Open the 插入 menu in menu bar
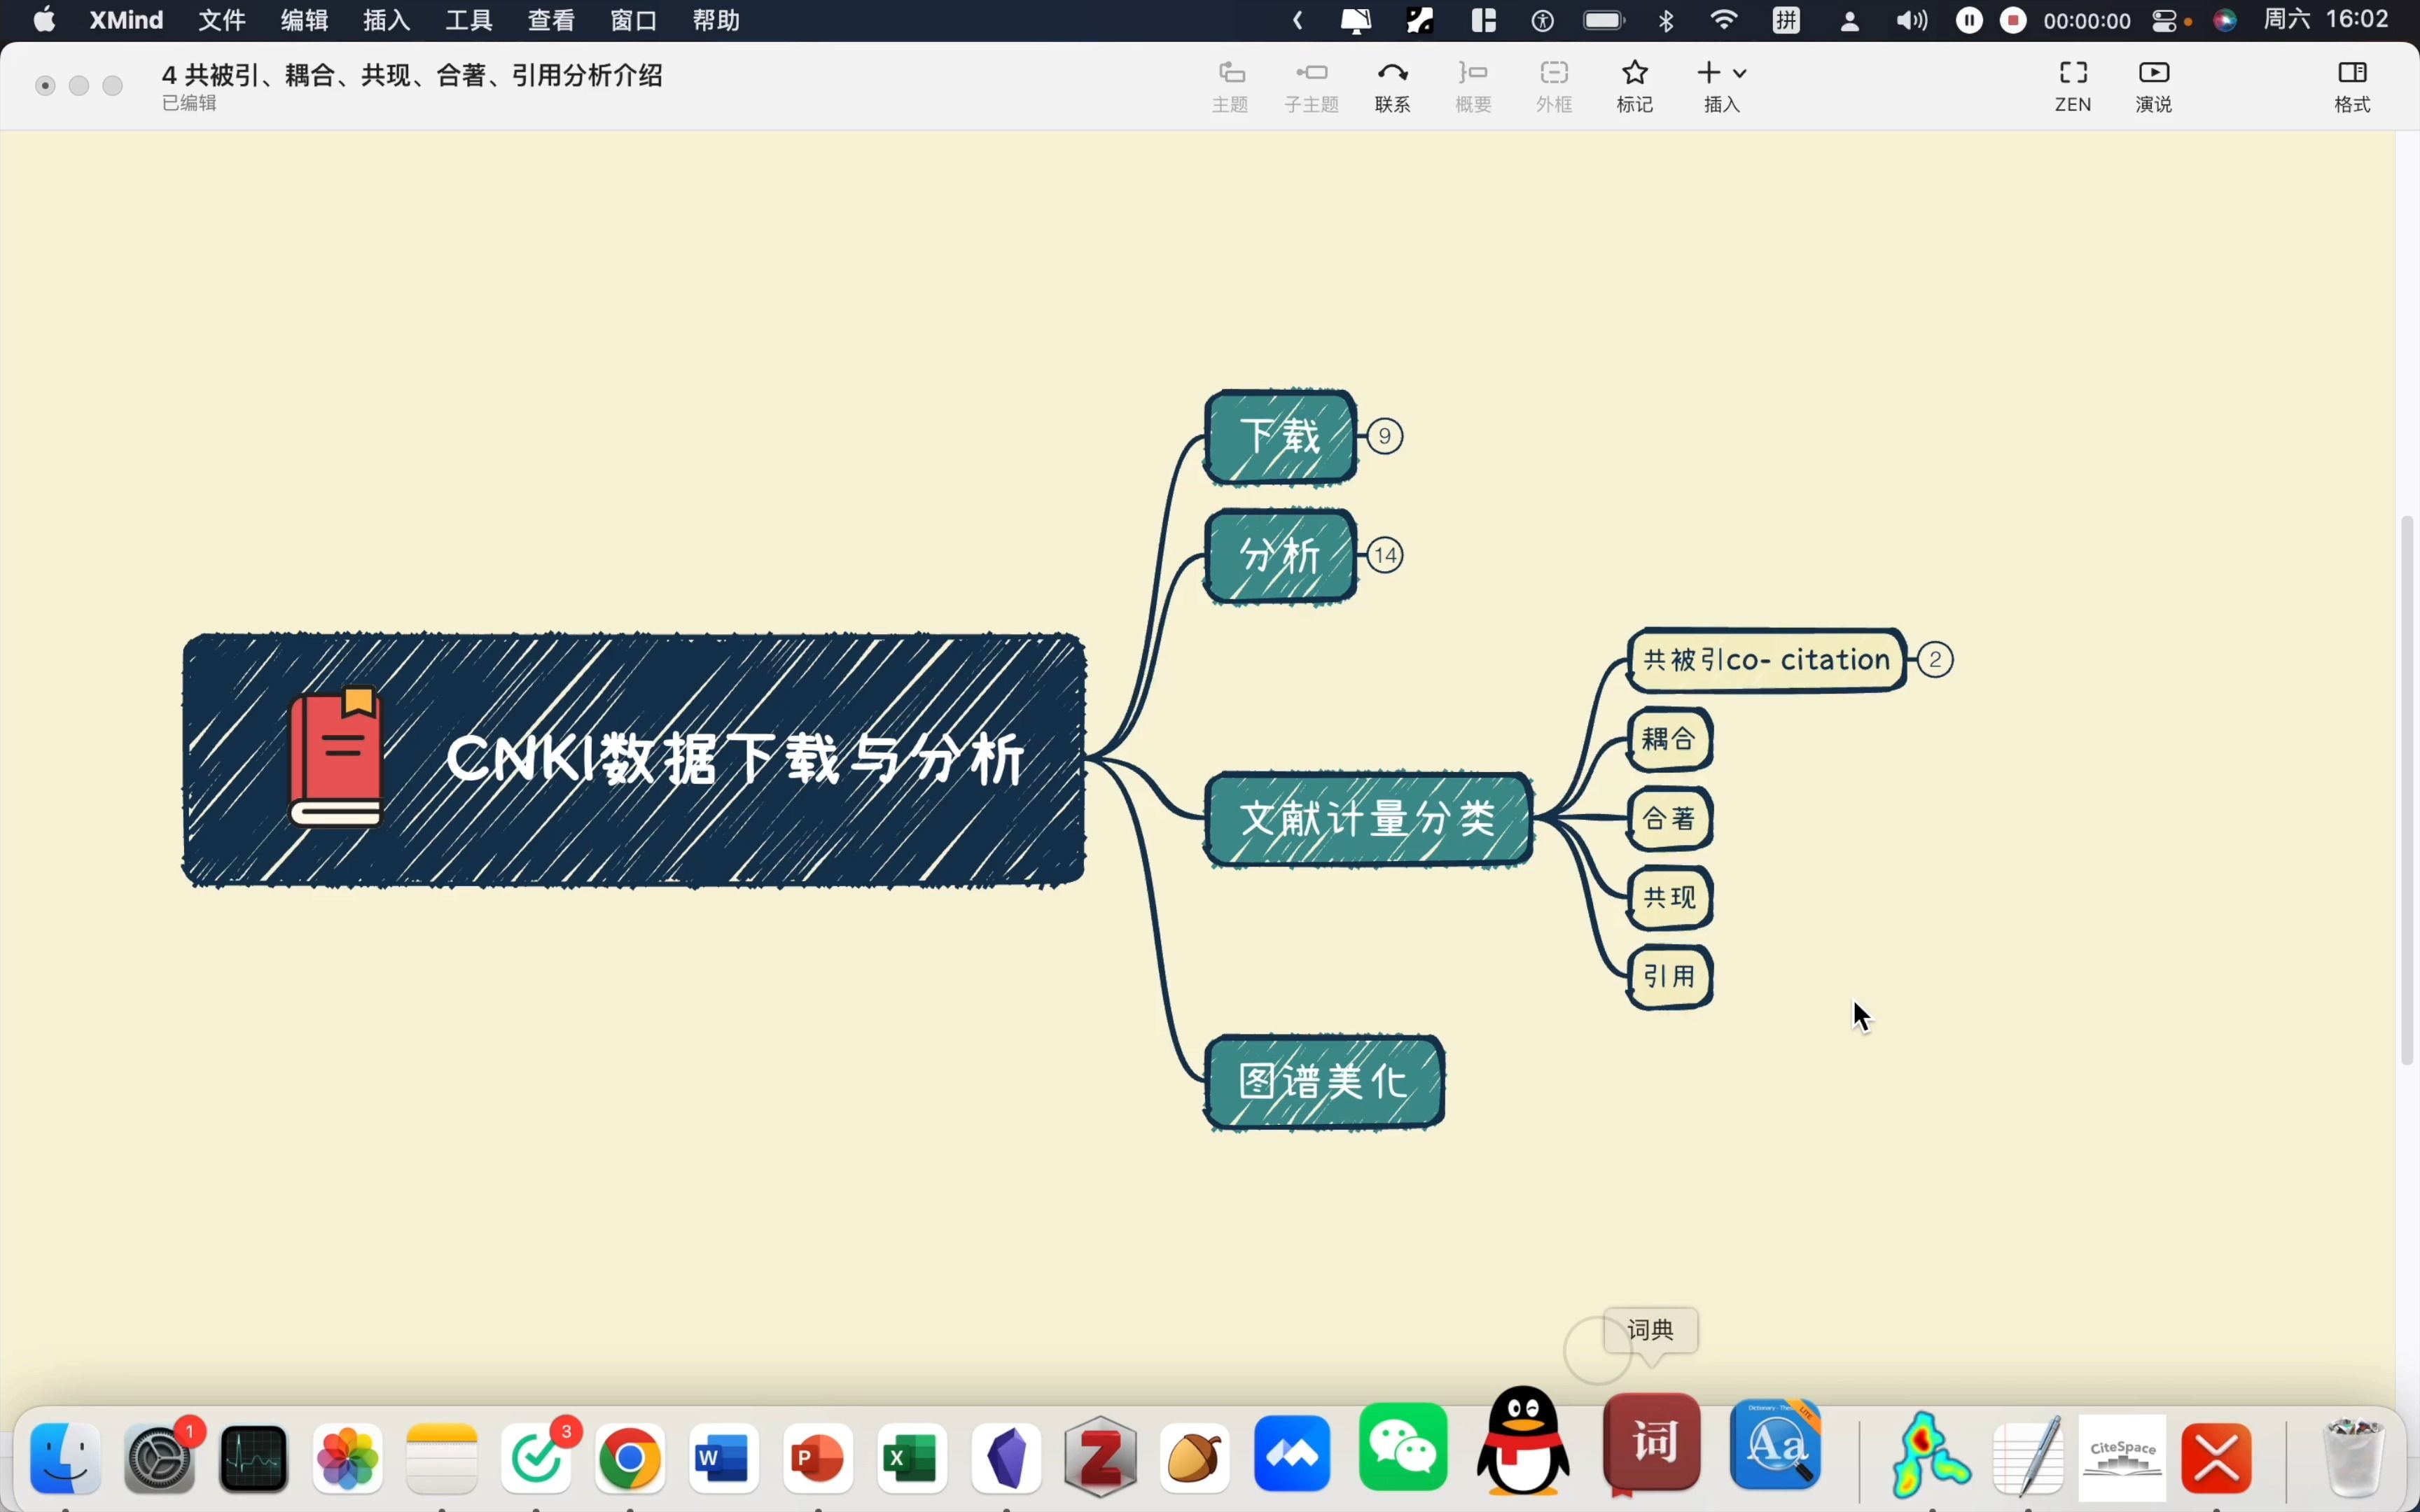Viewport: 2420px width, 1512px height. pos(386,20)
